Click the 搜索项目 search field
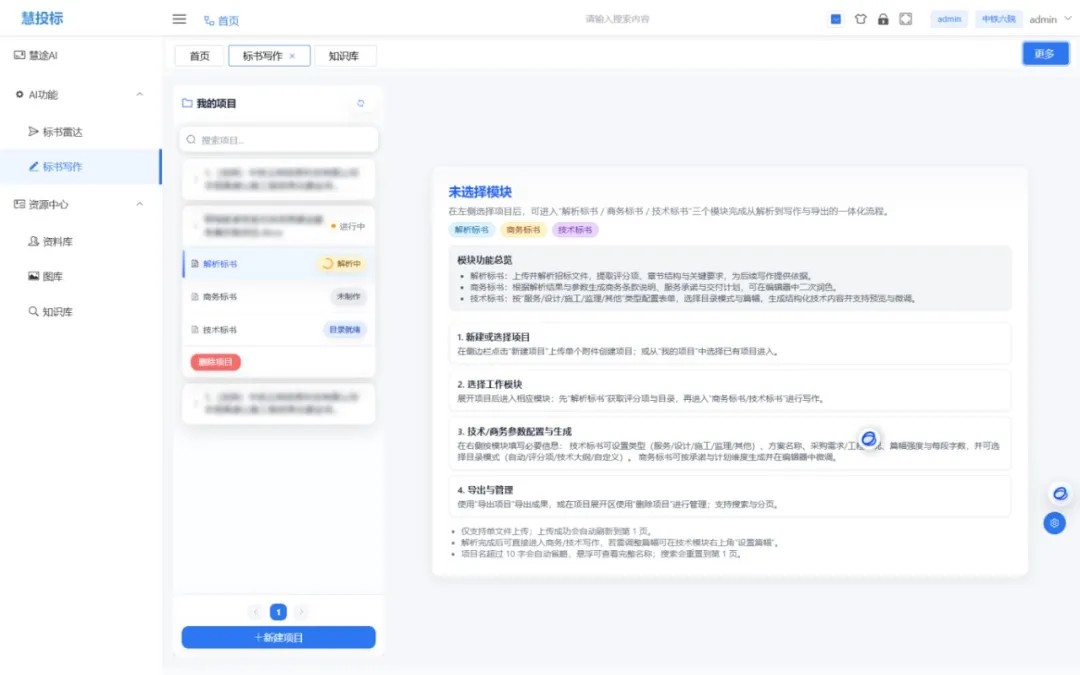This screenshot has height=675, width=1080. coord(279,140)
